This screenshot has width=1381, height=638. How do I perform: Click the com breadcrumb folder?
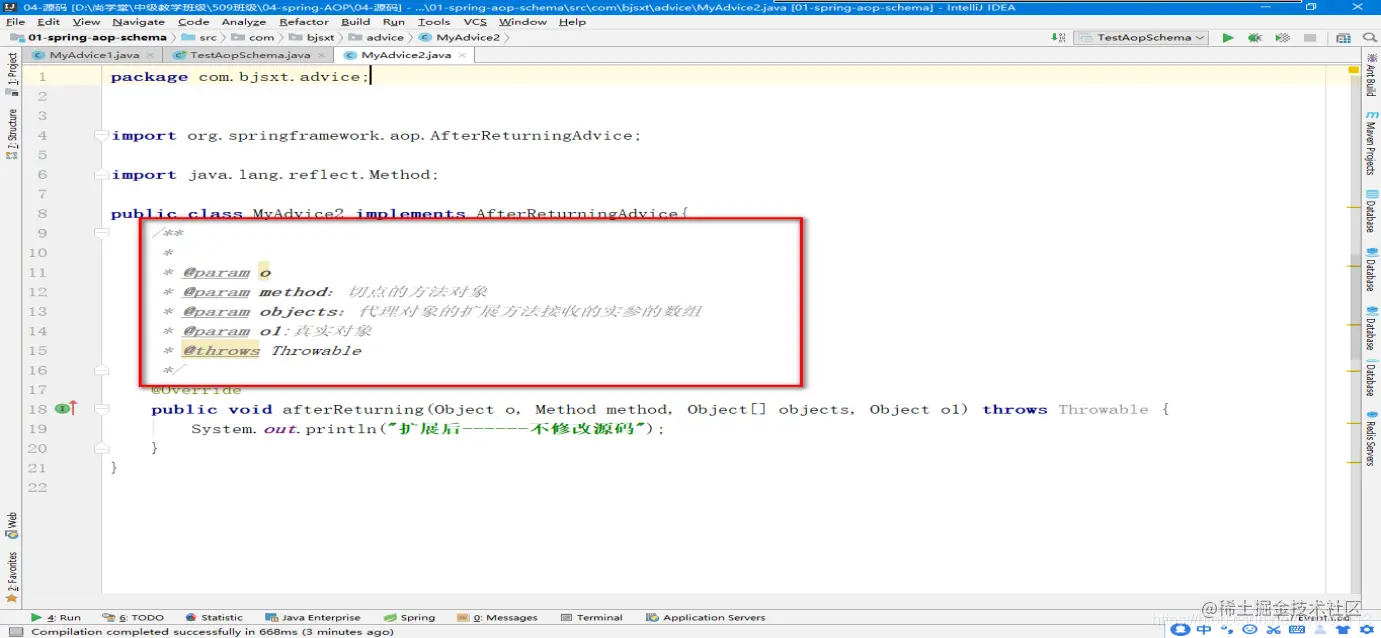254,38
